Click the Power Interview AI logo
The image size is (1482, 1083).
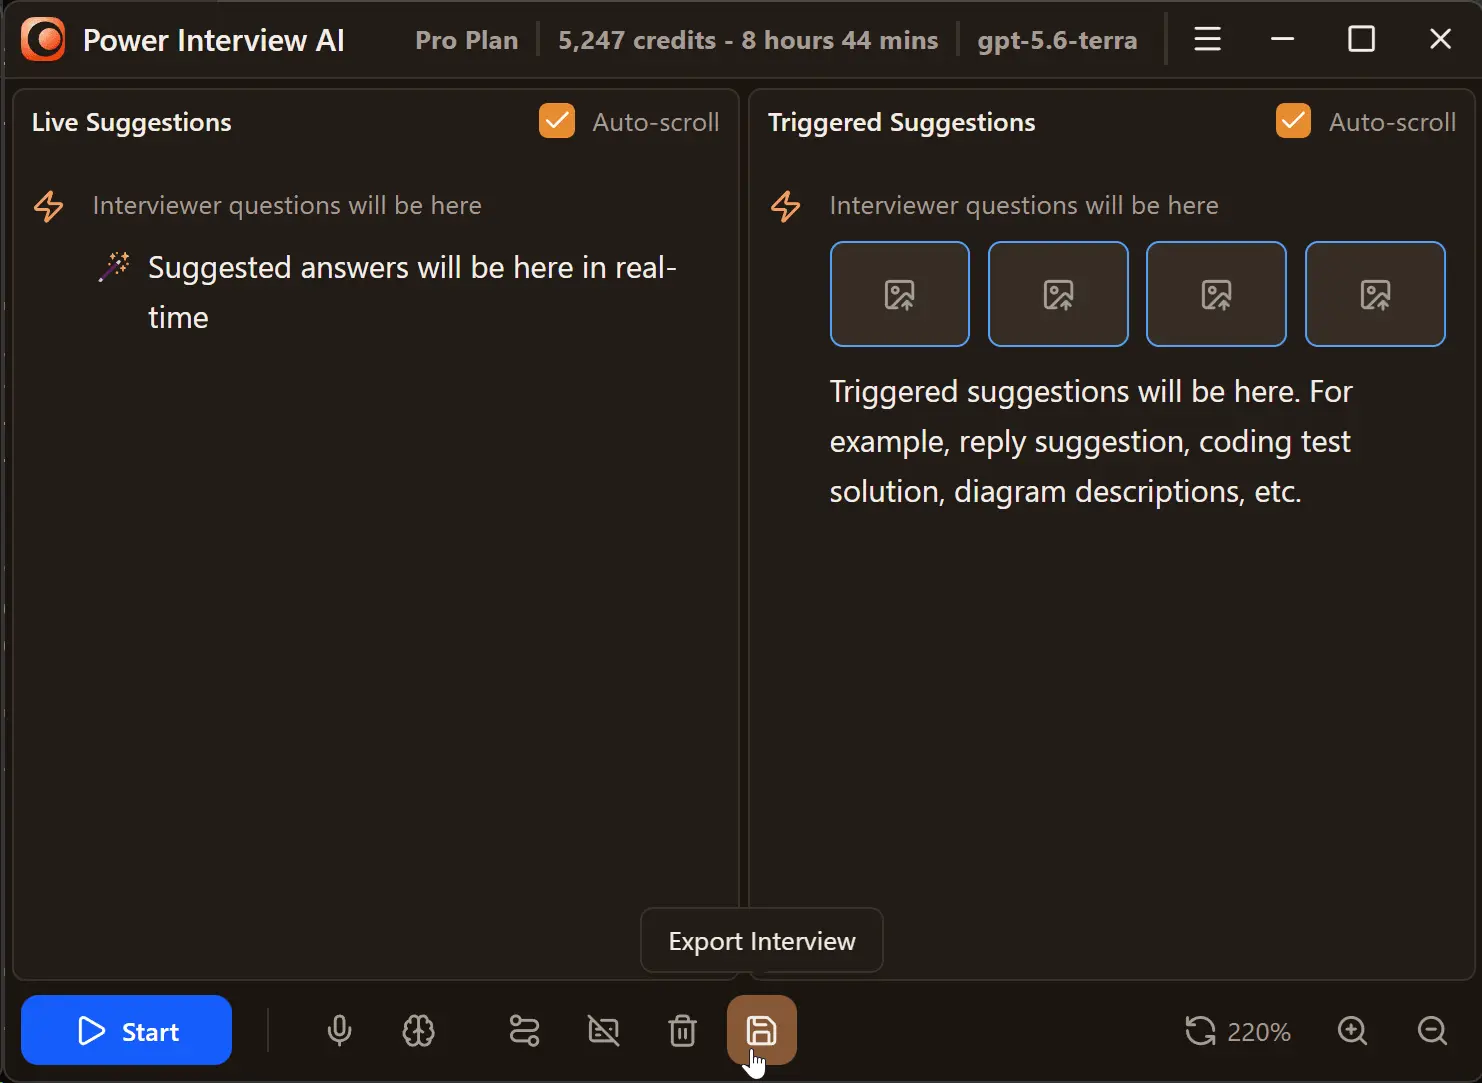pyautogui.click(x=43, y=40)
